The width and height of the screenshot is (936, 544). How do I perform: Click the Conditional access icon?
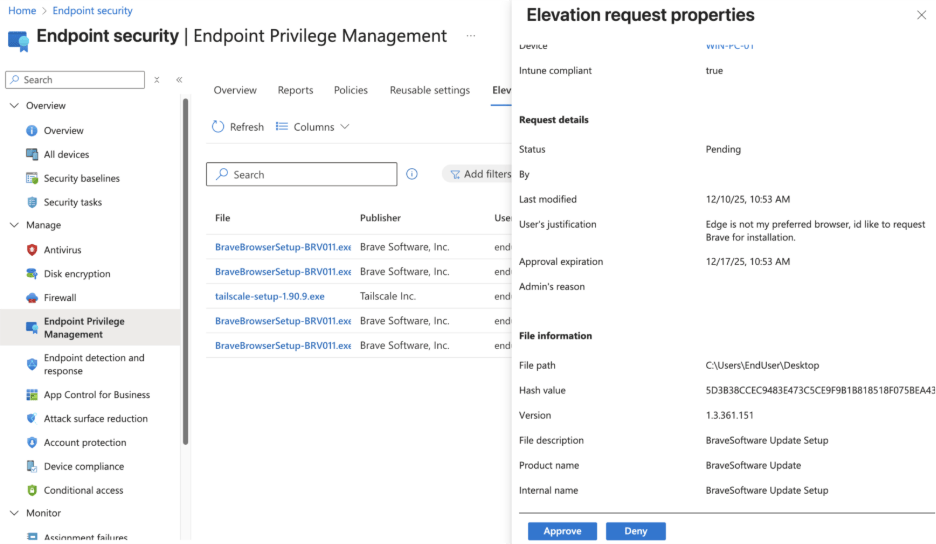click(x=32, y=491)
